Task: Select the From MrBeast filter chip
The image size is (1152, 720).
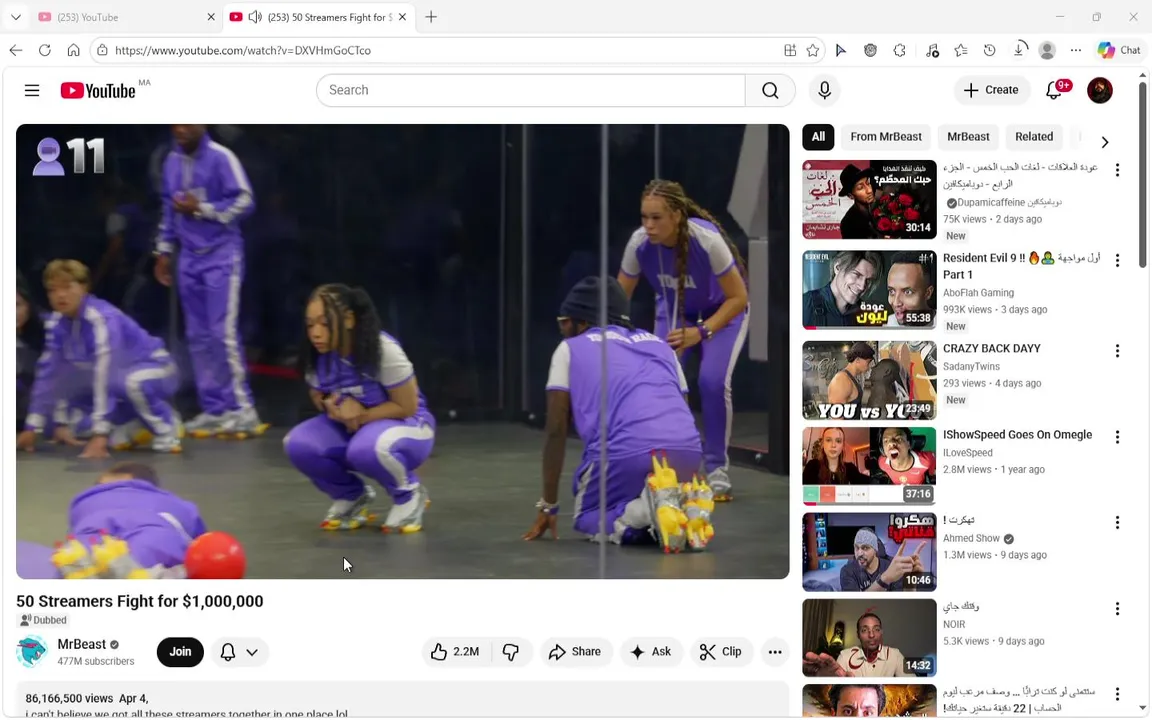Action: pyautogui.click(x=885, y=137)
